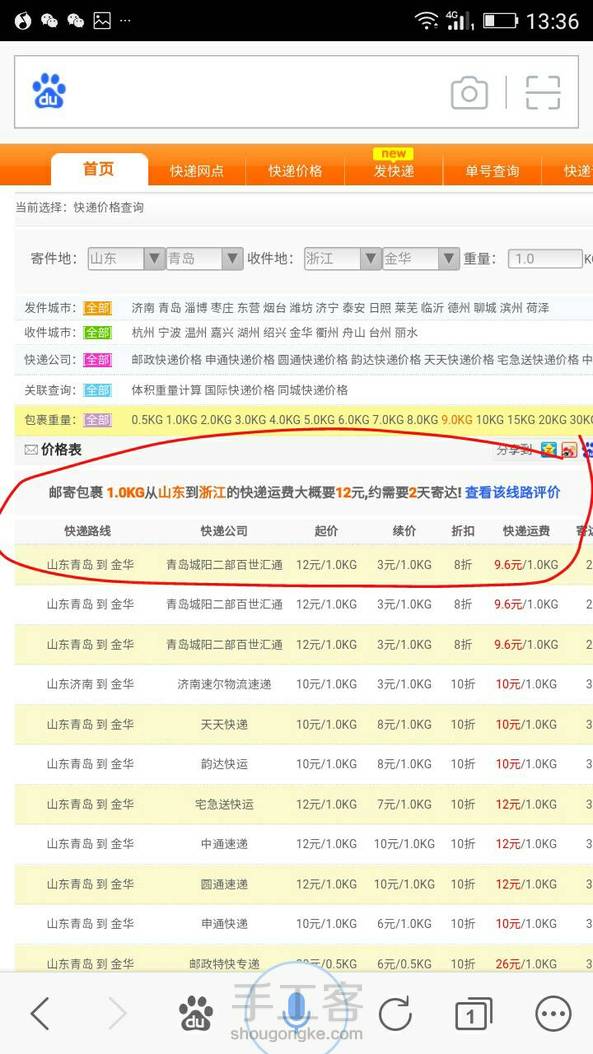Open 邮政快递价格 link
The image size is (593, 1054).
pos(167,360)
